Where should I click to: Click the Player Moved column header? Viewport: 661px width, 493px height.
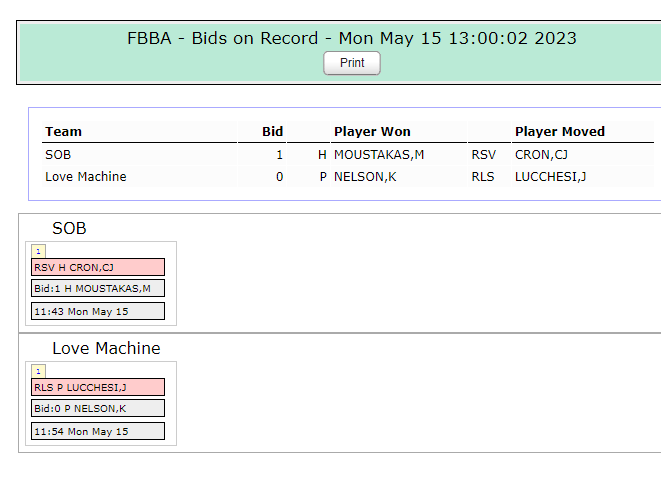(x=560, y=132)
